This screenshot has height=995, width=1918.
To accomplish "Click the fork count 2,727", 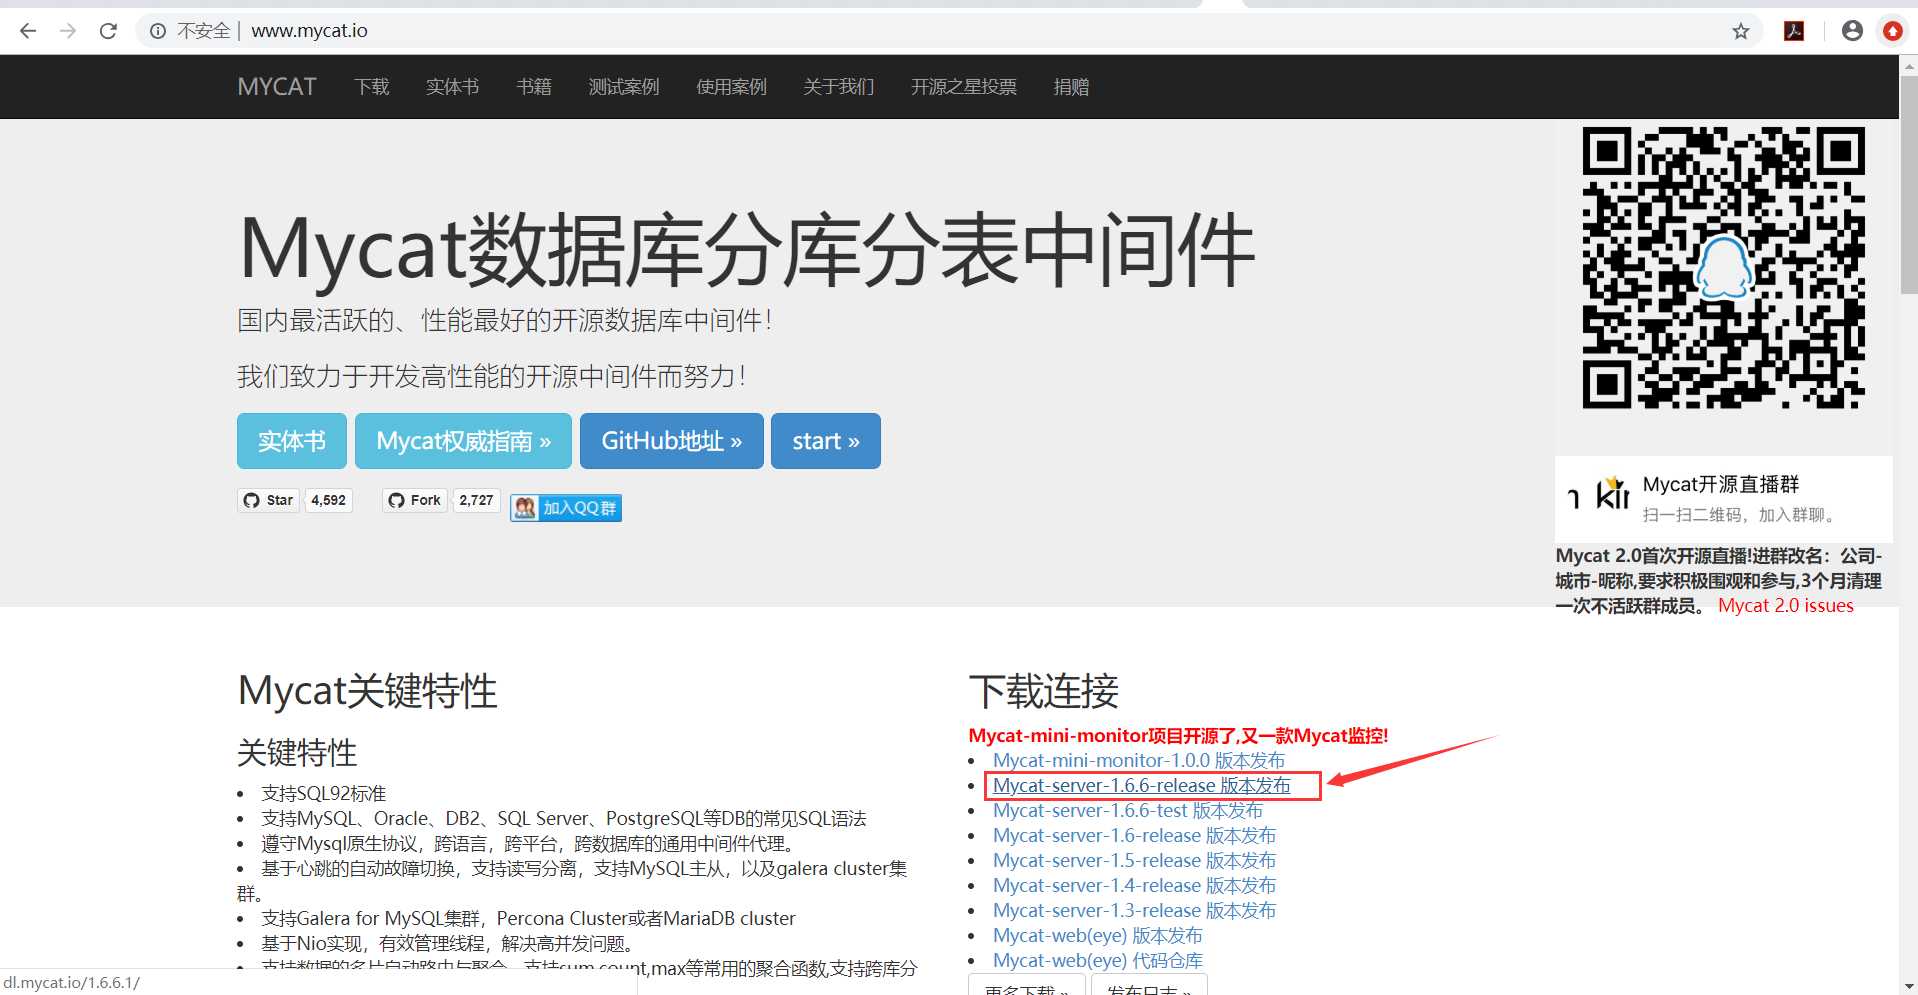I will [x=476, y=500].
